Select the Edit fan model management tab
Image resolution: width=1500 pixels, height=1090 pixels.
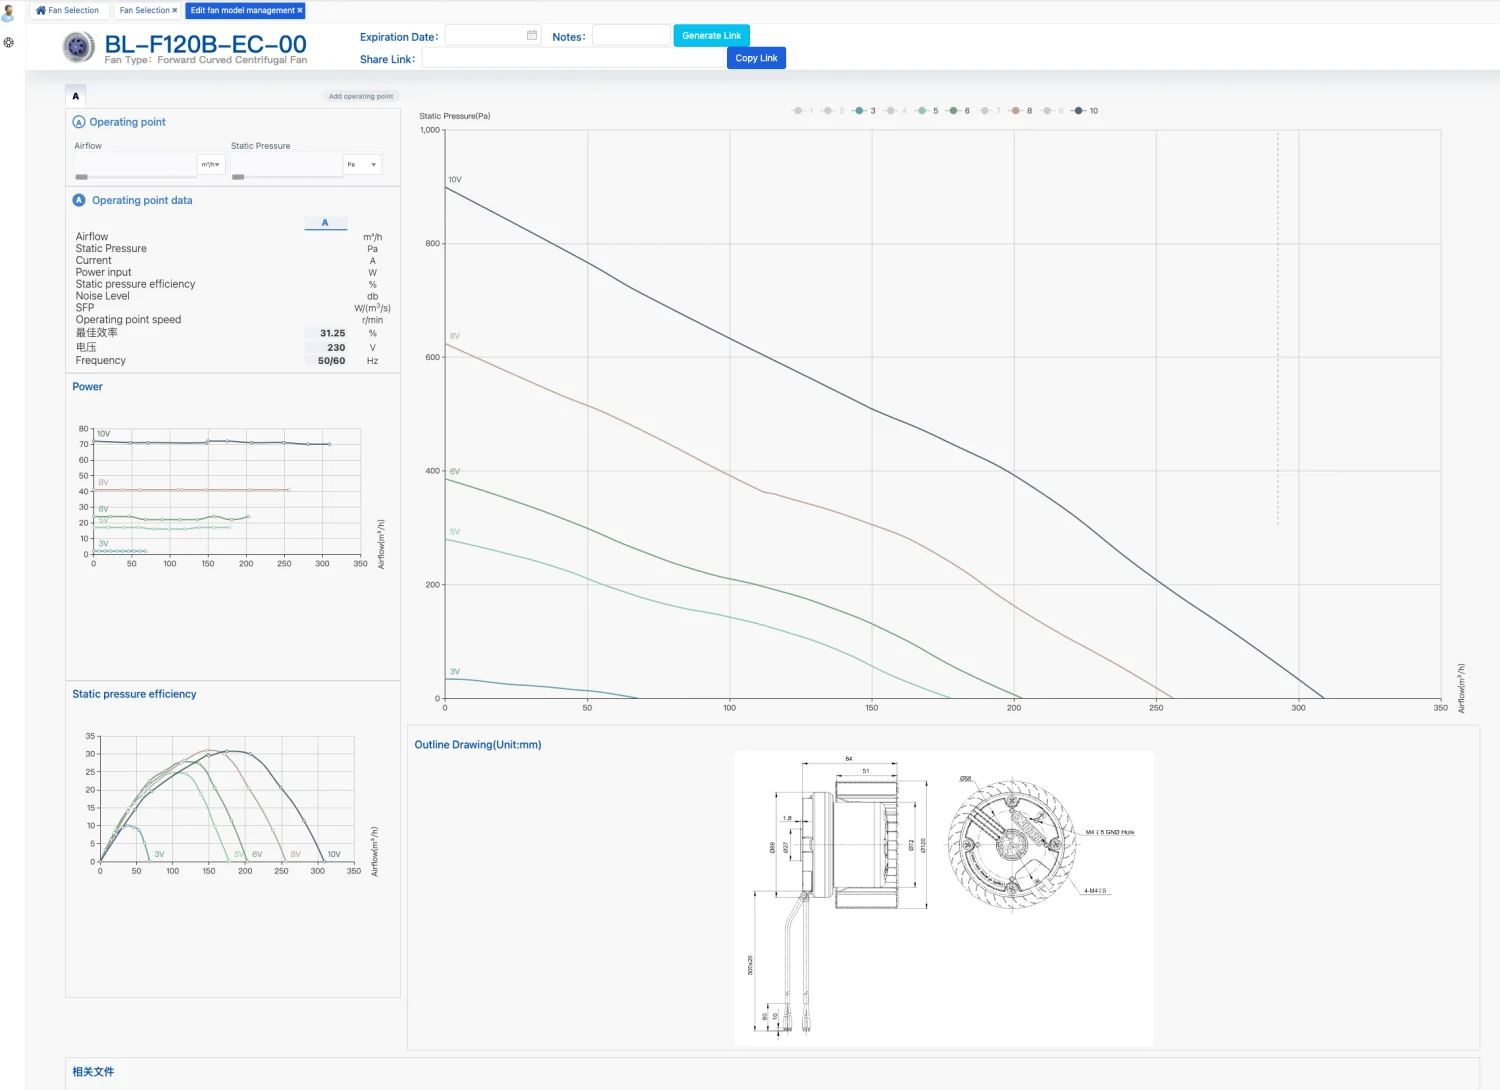245,11
